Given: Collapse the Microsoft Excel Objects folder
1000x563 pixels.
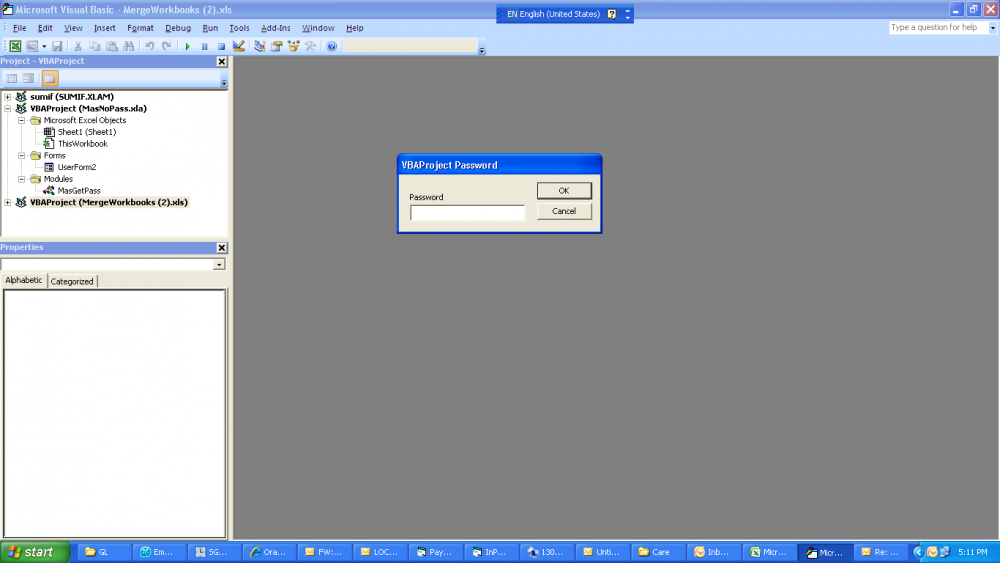Looking at the screenshot, I should click(21, 120).
